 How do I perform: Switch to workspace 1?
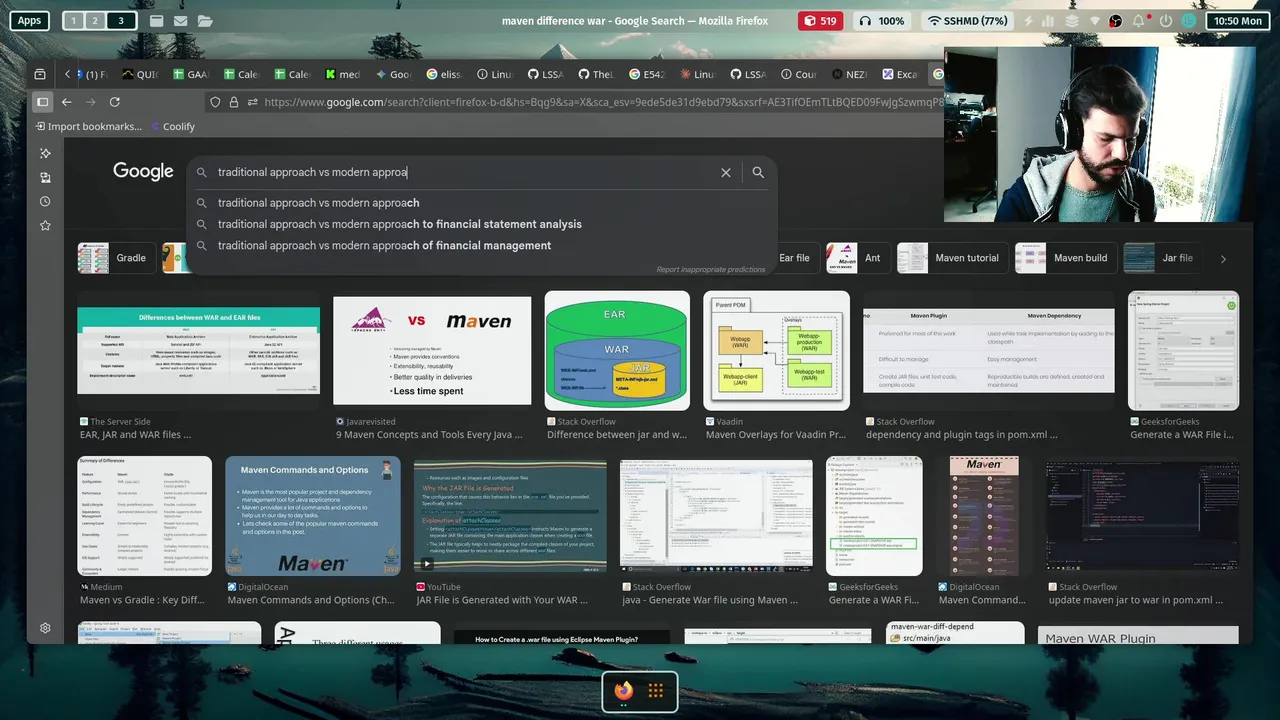(x=73, y=21)
